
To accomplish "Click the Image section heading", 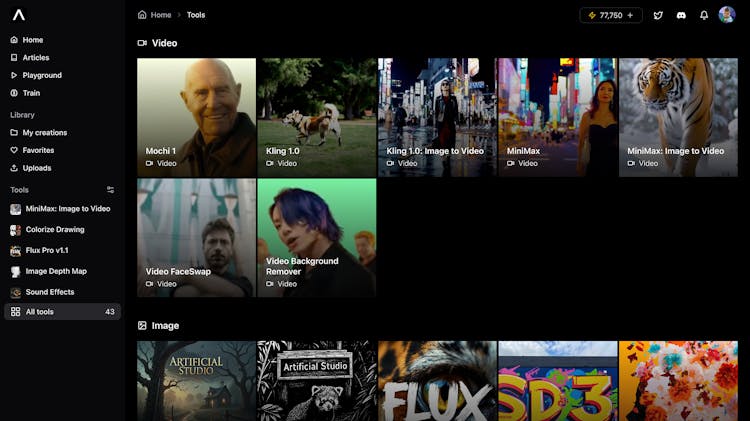I will 165,326.
